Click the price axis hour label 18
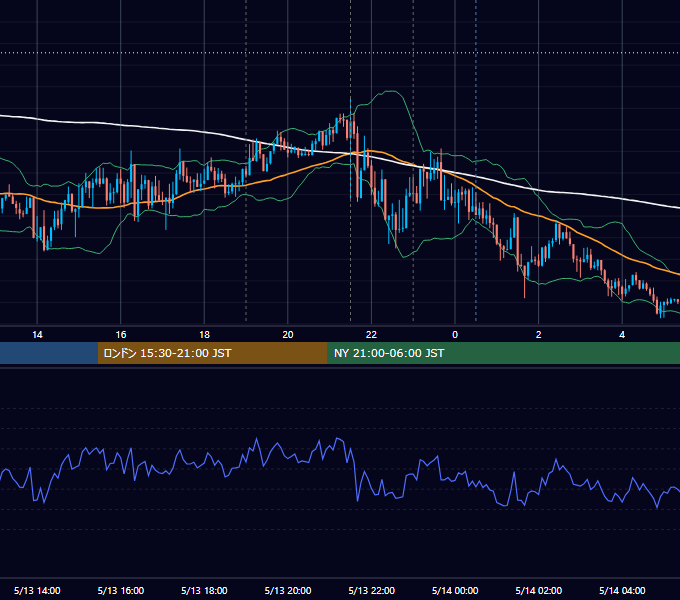Screen dimensions: 680x600 pos(204,335)
